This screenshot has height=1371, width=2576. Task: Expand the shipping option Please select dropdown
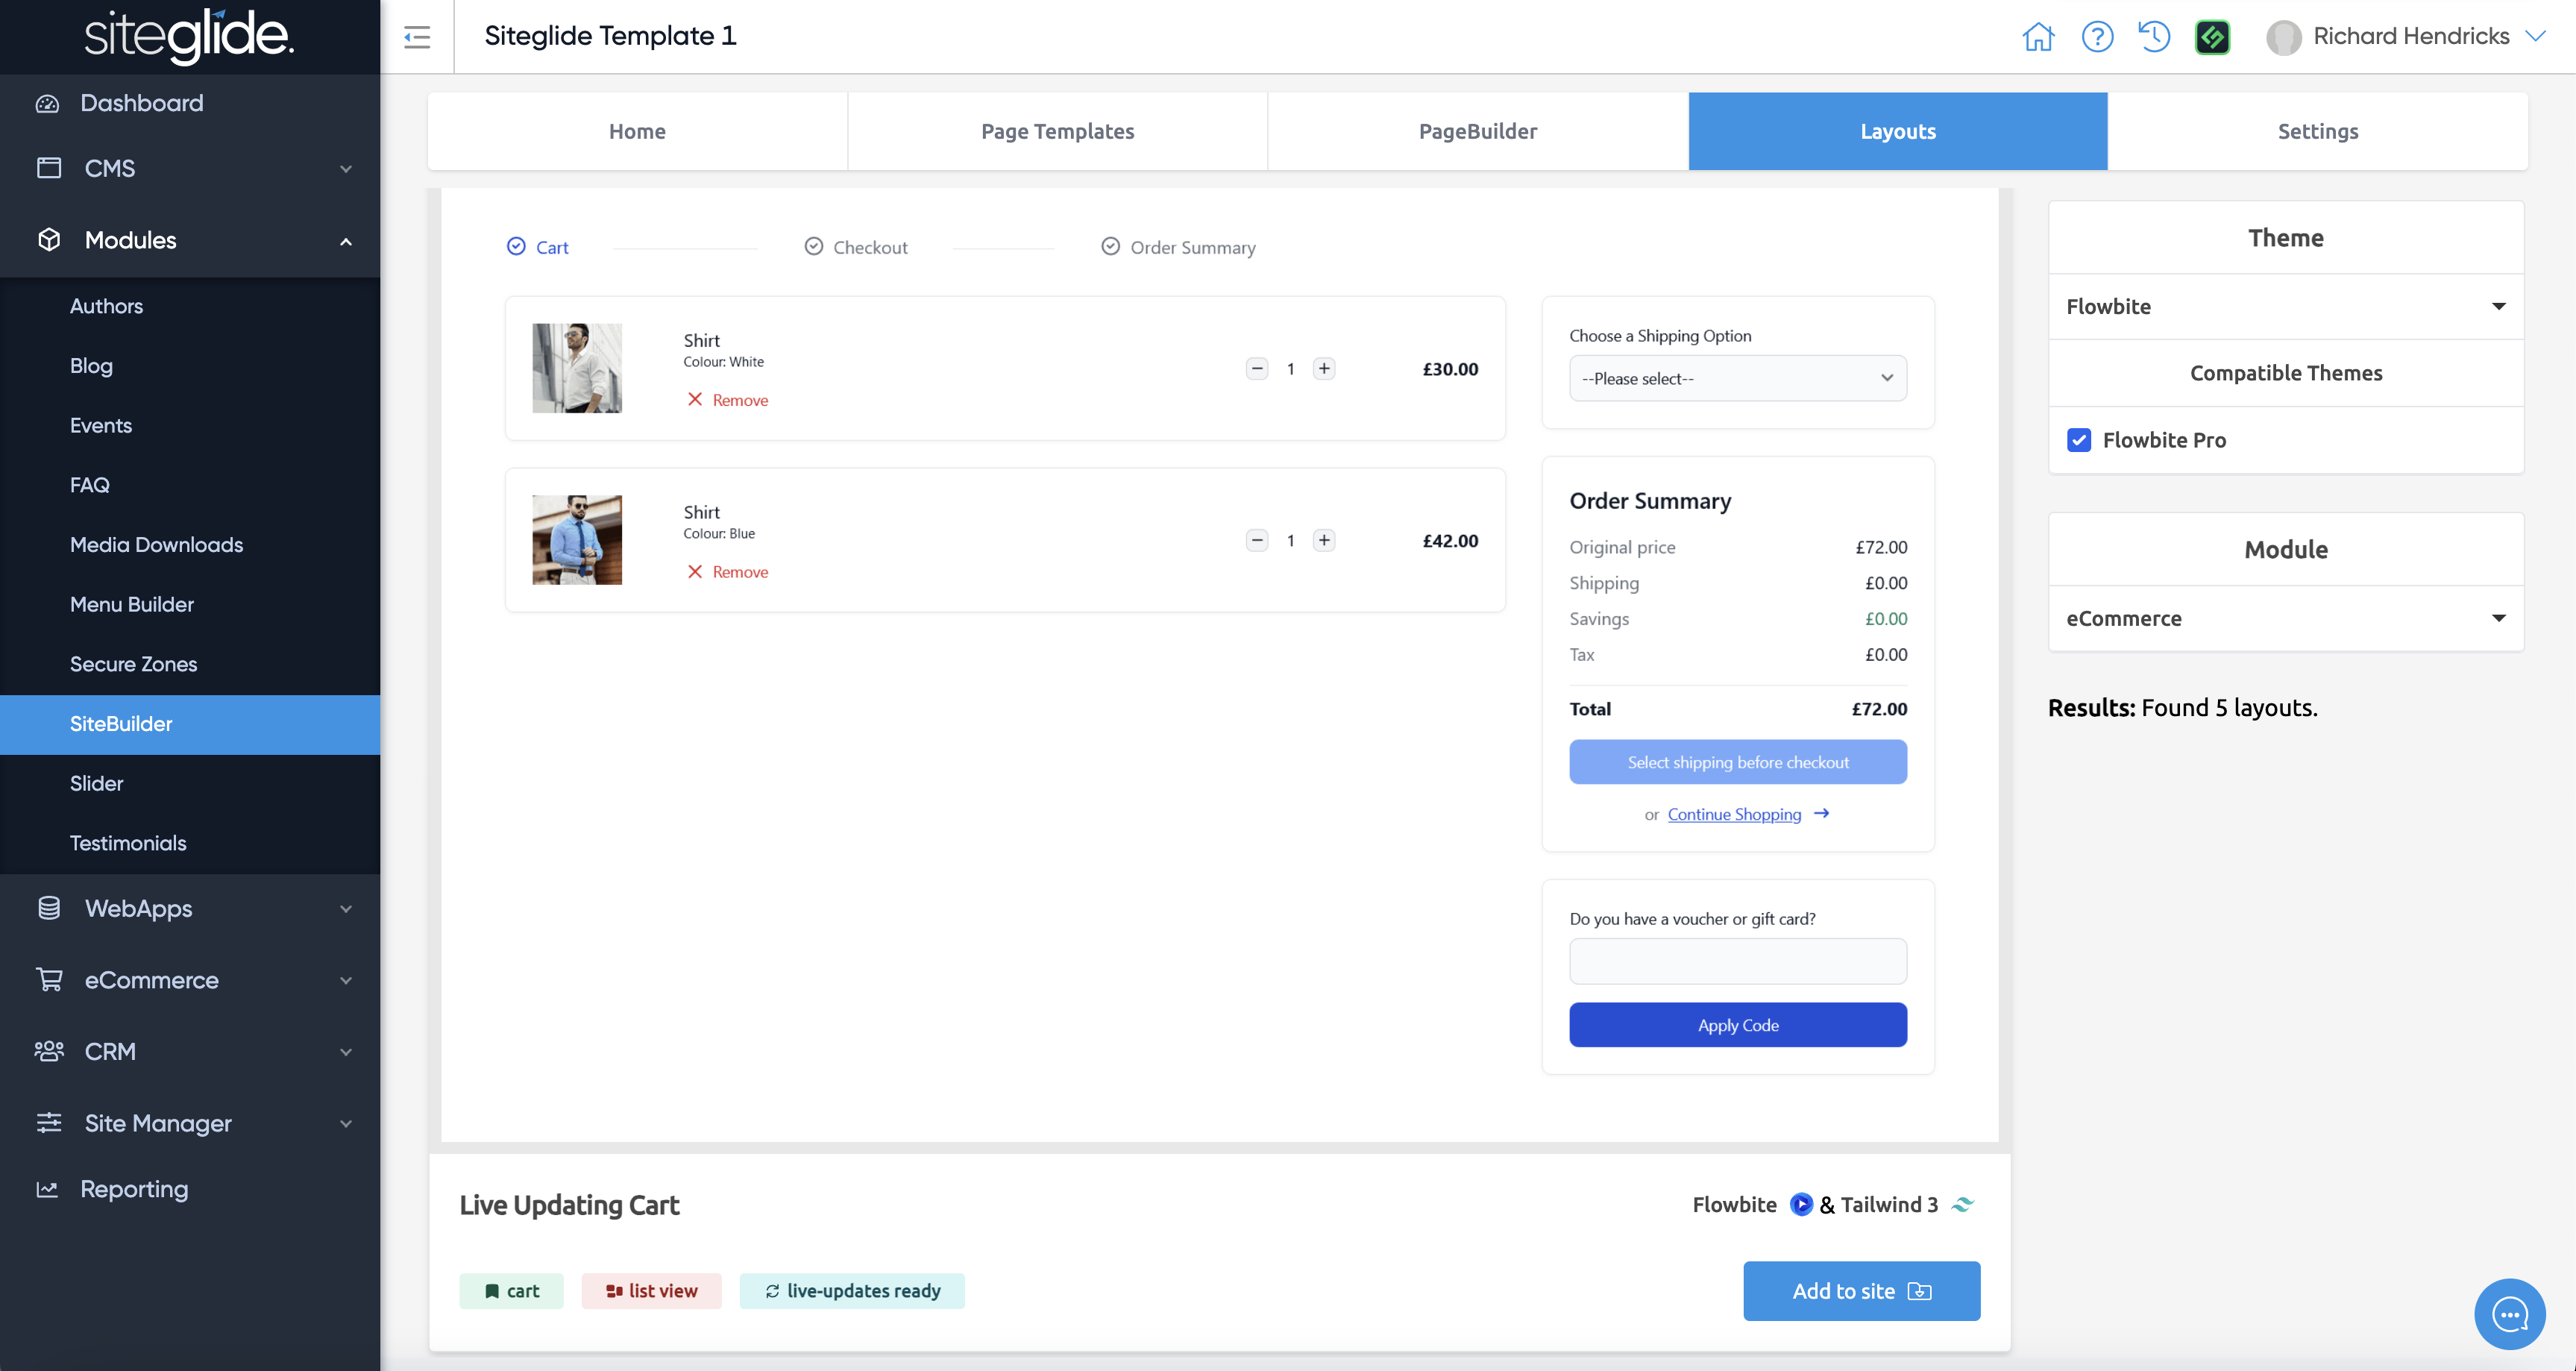[1737, 379]
